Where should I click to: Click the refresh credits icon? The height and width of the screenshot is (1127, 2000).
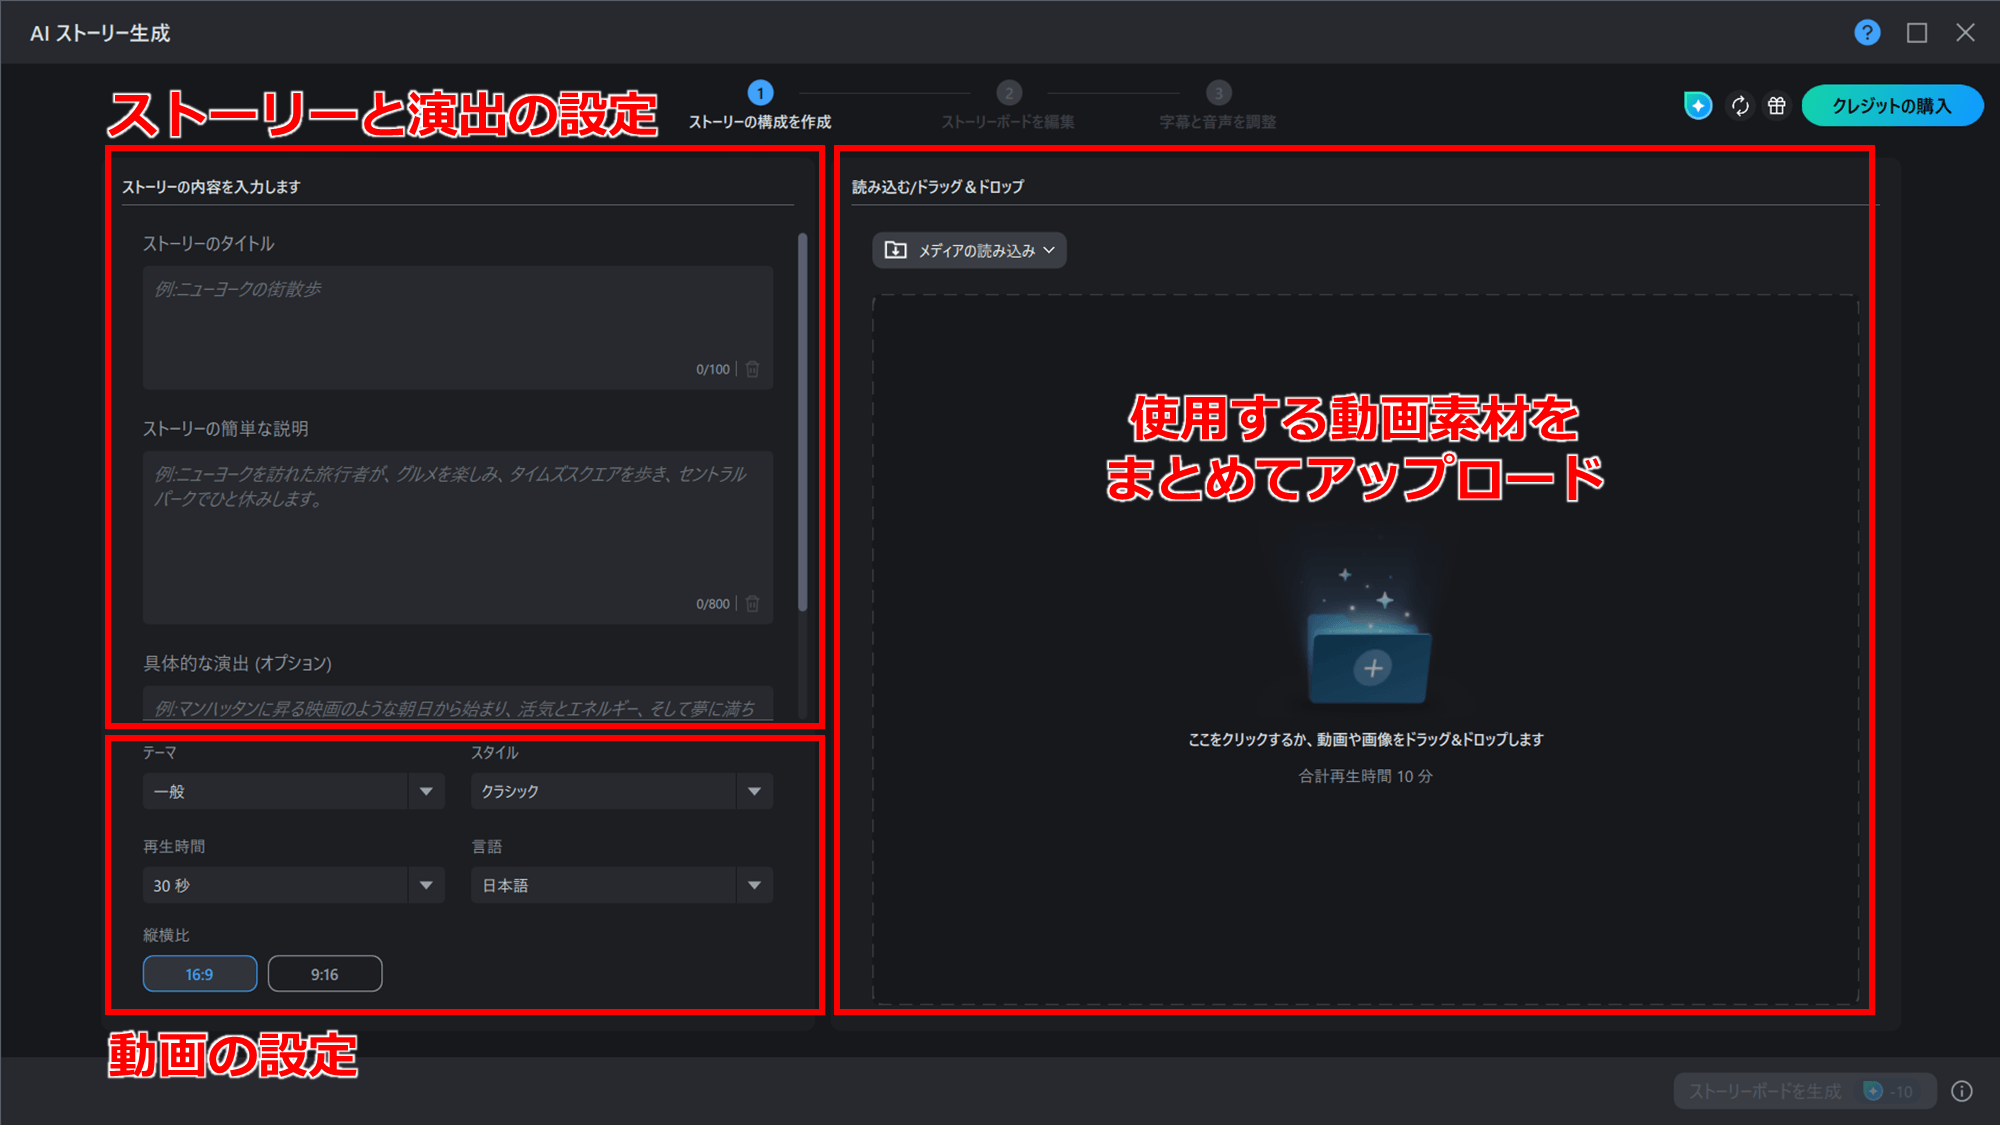click(x=1740, y=106)
